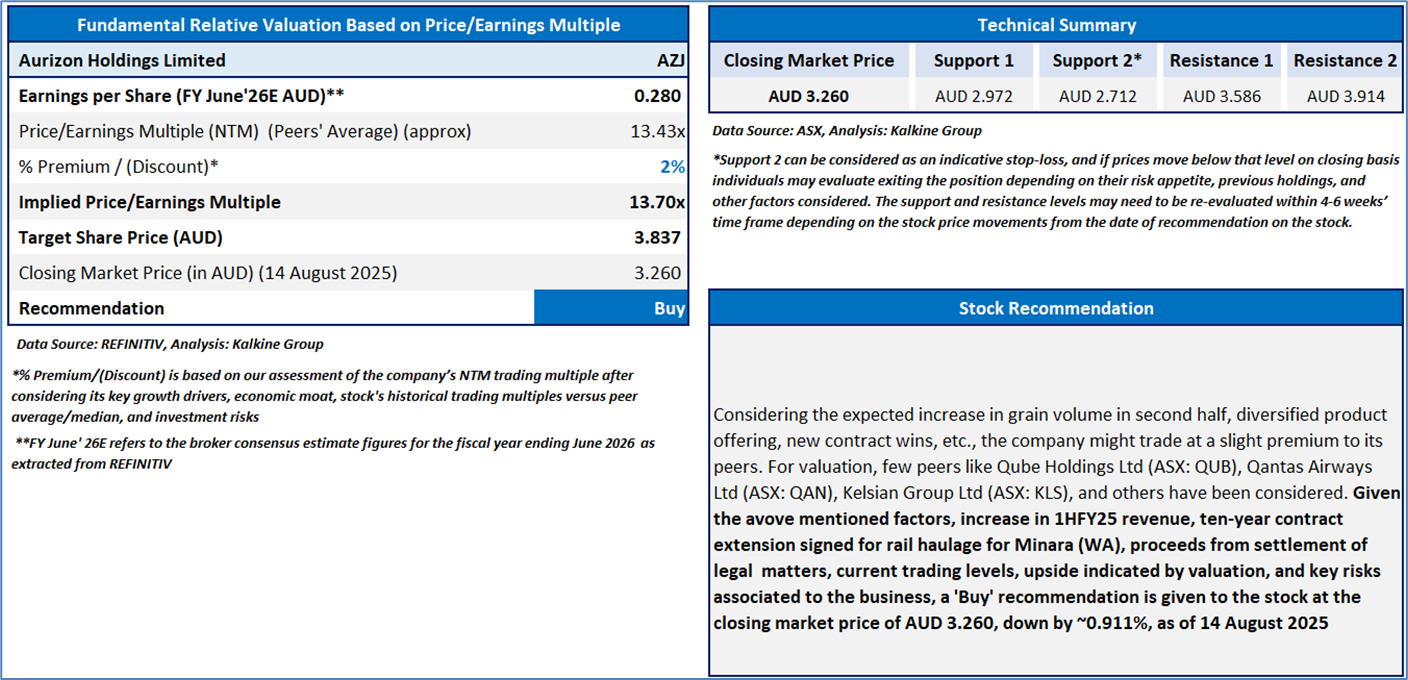Click the AZJ ticker cell
This screenshot has height=680, width=1408.
tap(671, 61)
